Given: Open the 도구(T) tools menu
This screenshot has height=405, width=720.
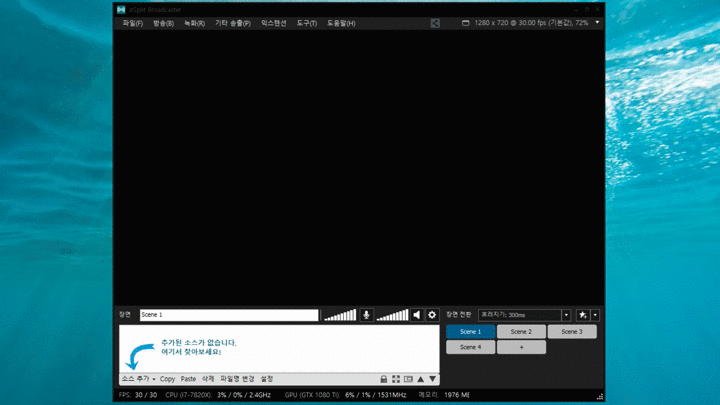Looking at the screenshot, I should coord(306,23).
